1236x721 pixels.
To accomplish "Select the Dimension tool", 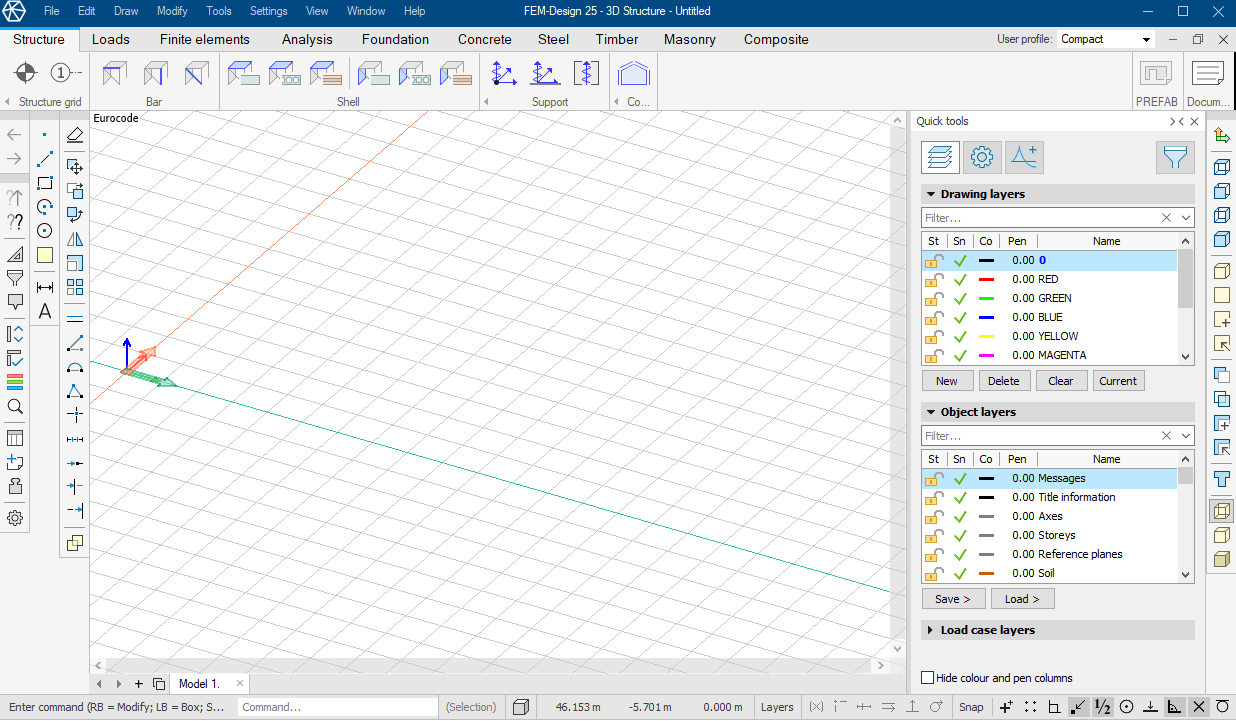I will [45, 287].
